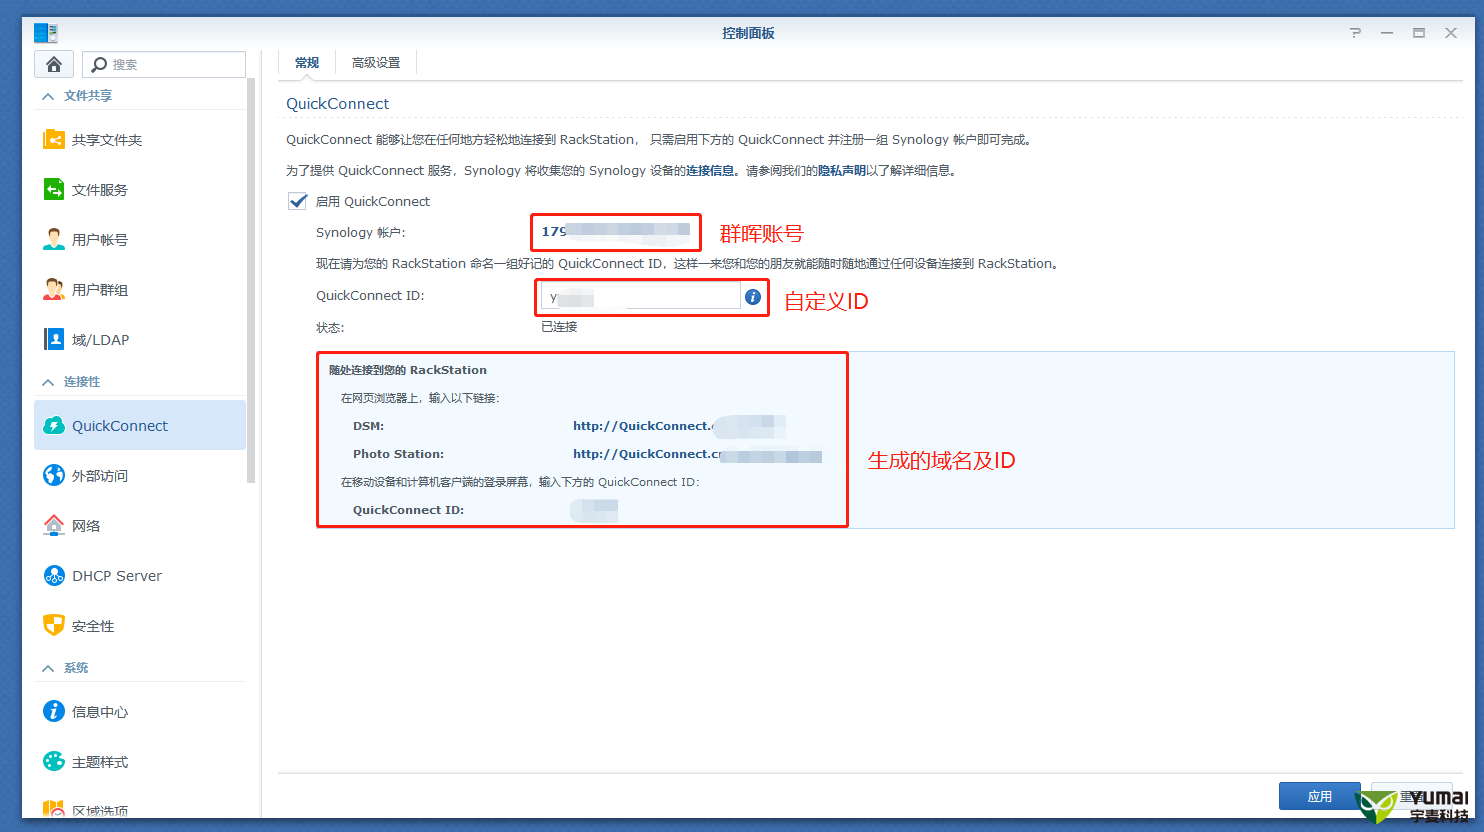This screenshot has width=1484, height=832.
Task: Click the 安全性 label in the sidebar
Action: [x=93, y=626]
